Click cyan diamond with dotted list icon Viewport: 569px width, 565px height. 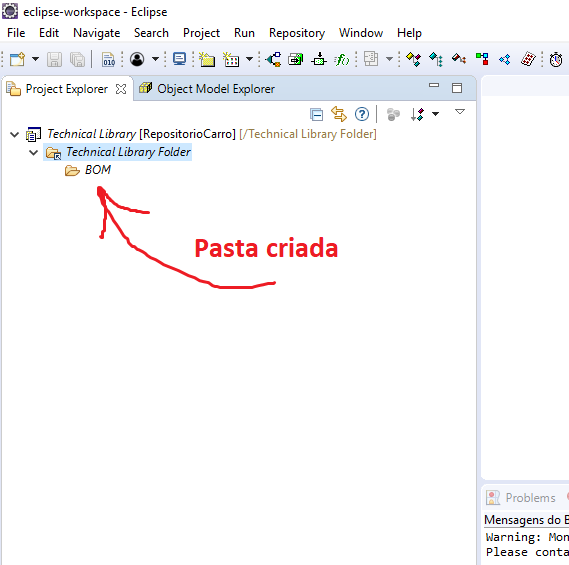coord(436,59)
